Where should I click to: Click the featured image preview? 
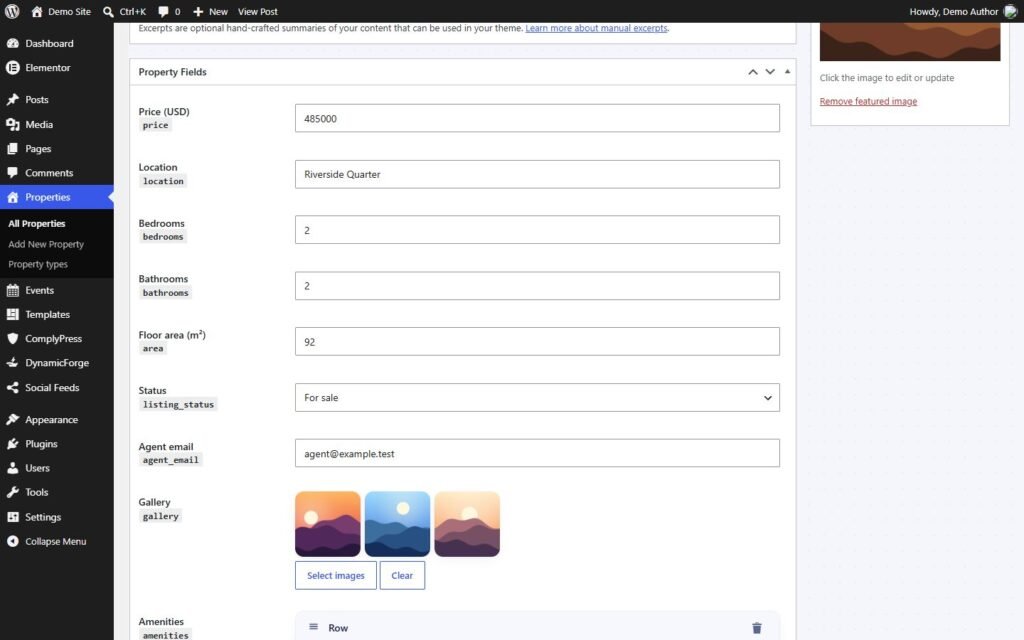[910, 42]
